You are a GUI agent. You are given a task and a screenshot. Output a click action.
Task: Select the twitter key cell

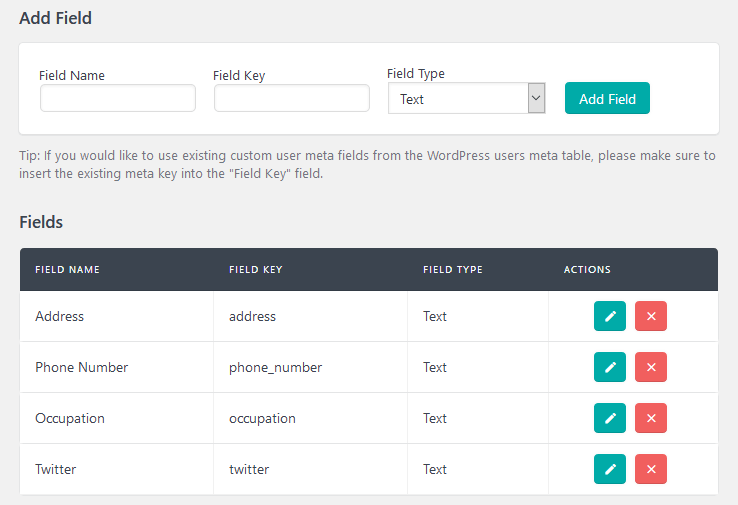click(310, 469)
